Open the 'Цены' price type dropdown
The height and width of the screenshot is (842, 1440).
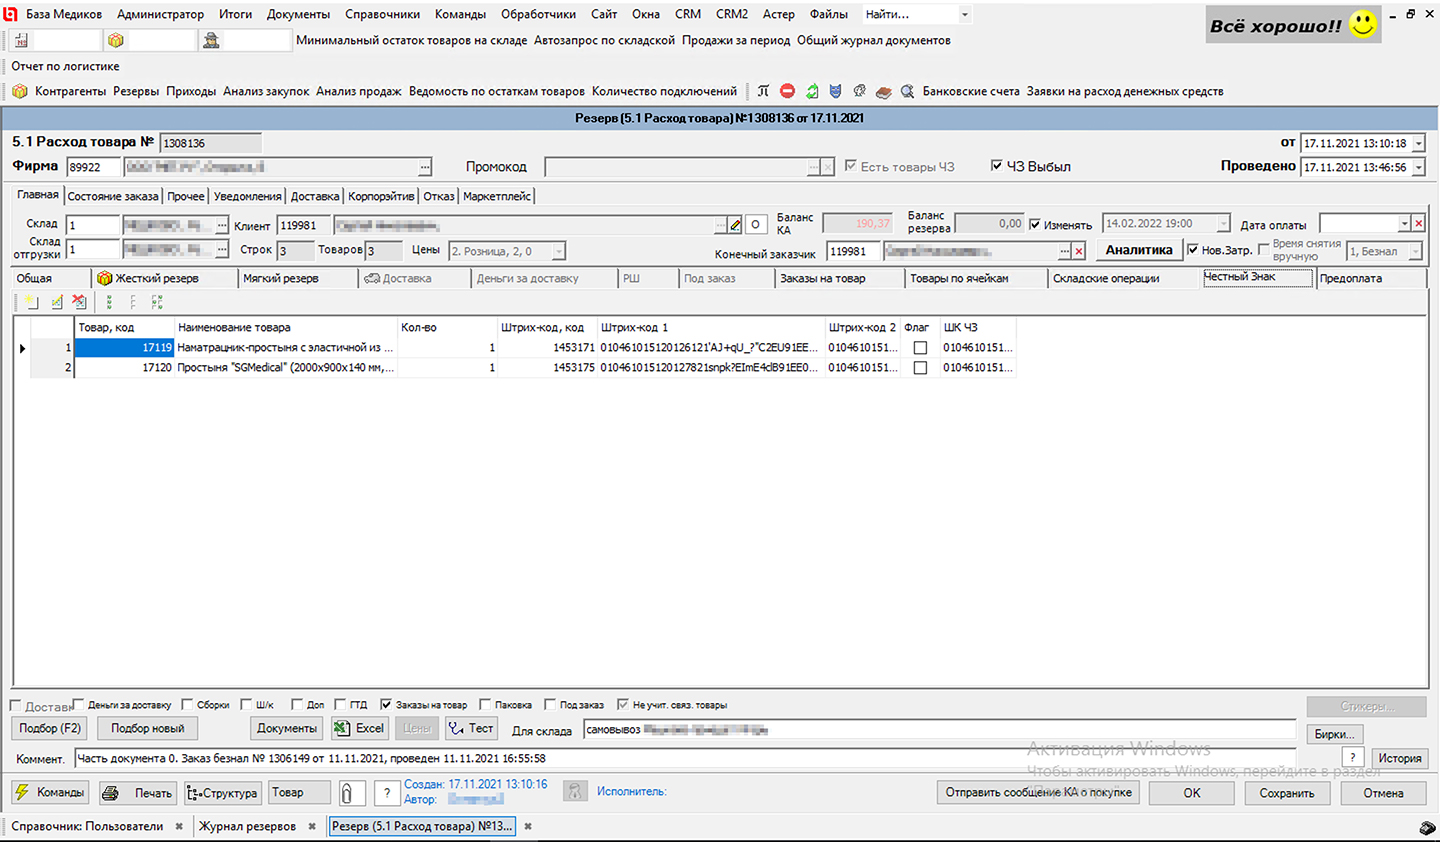click(558, 252)
